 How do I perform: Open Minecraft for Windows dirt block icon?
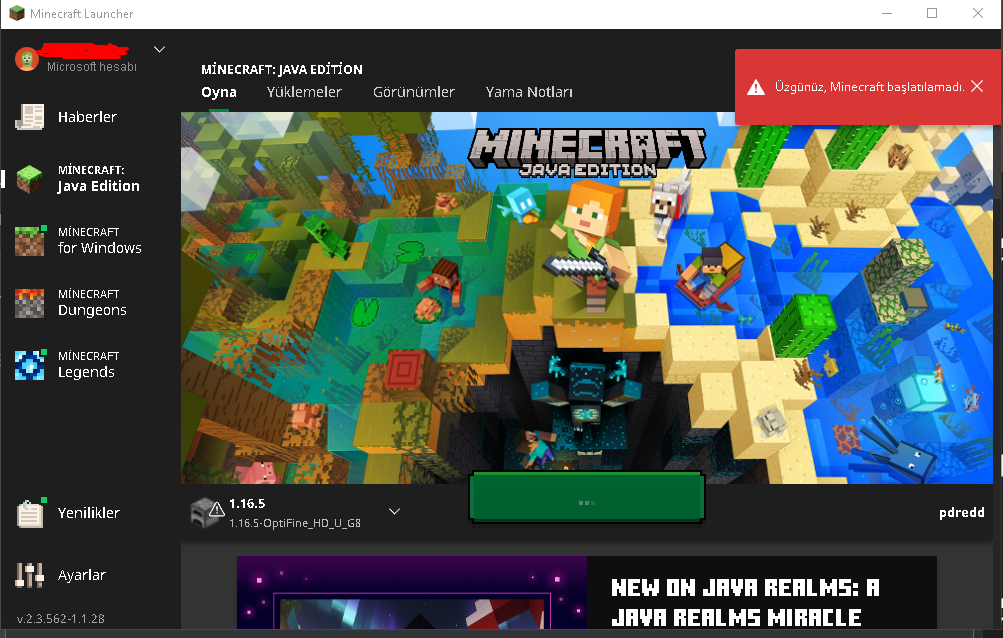(30, 241)
